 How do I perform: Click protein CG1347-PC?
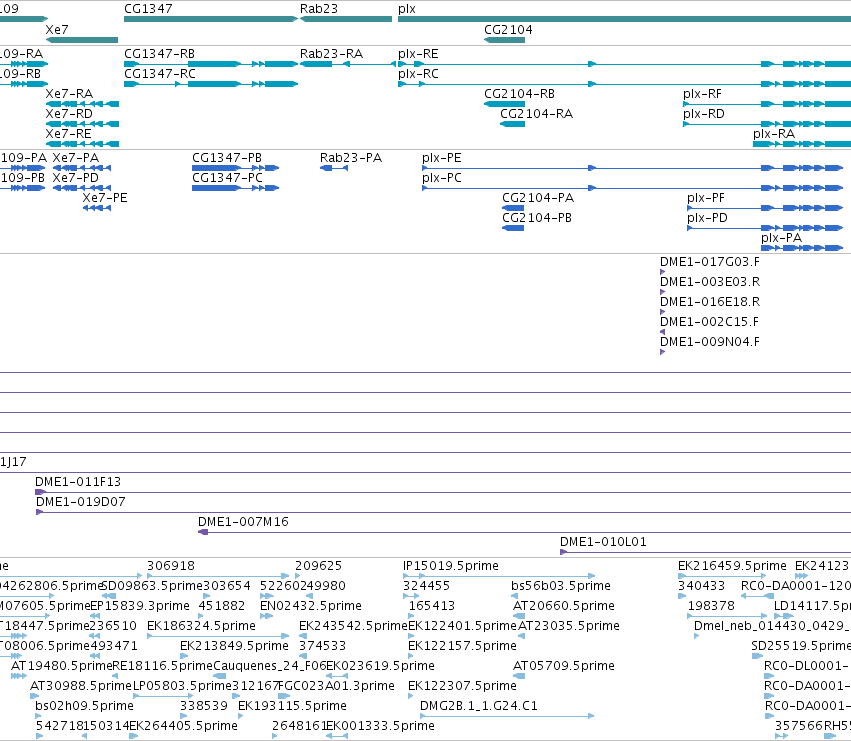[236, 188]
